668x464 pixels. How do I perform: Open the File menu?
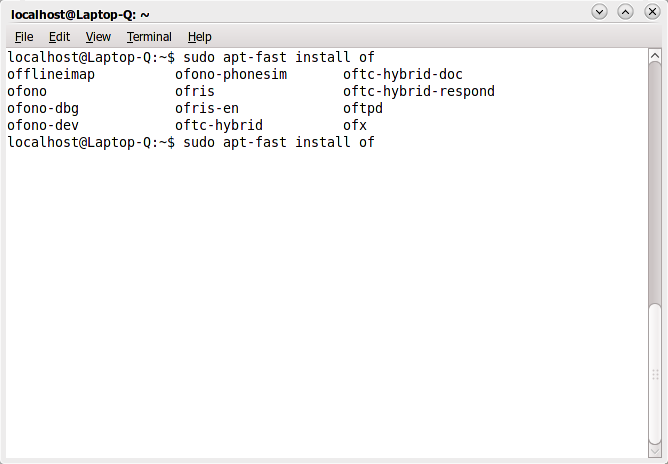[x=24, y=37]
